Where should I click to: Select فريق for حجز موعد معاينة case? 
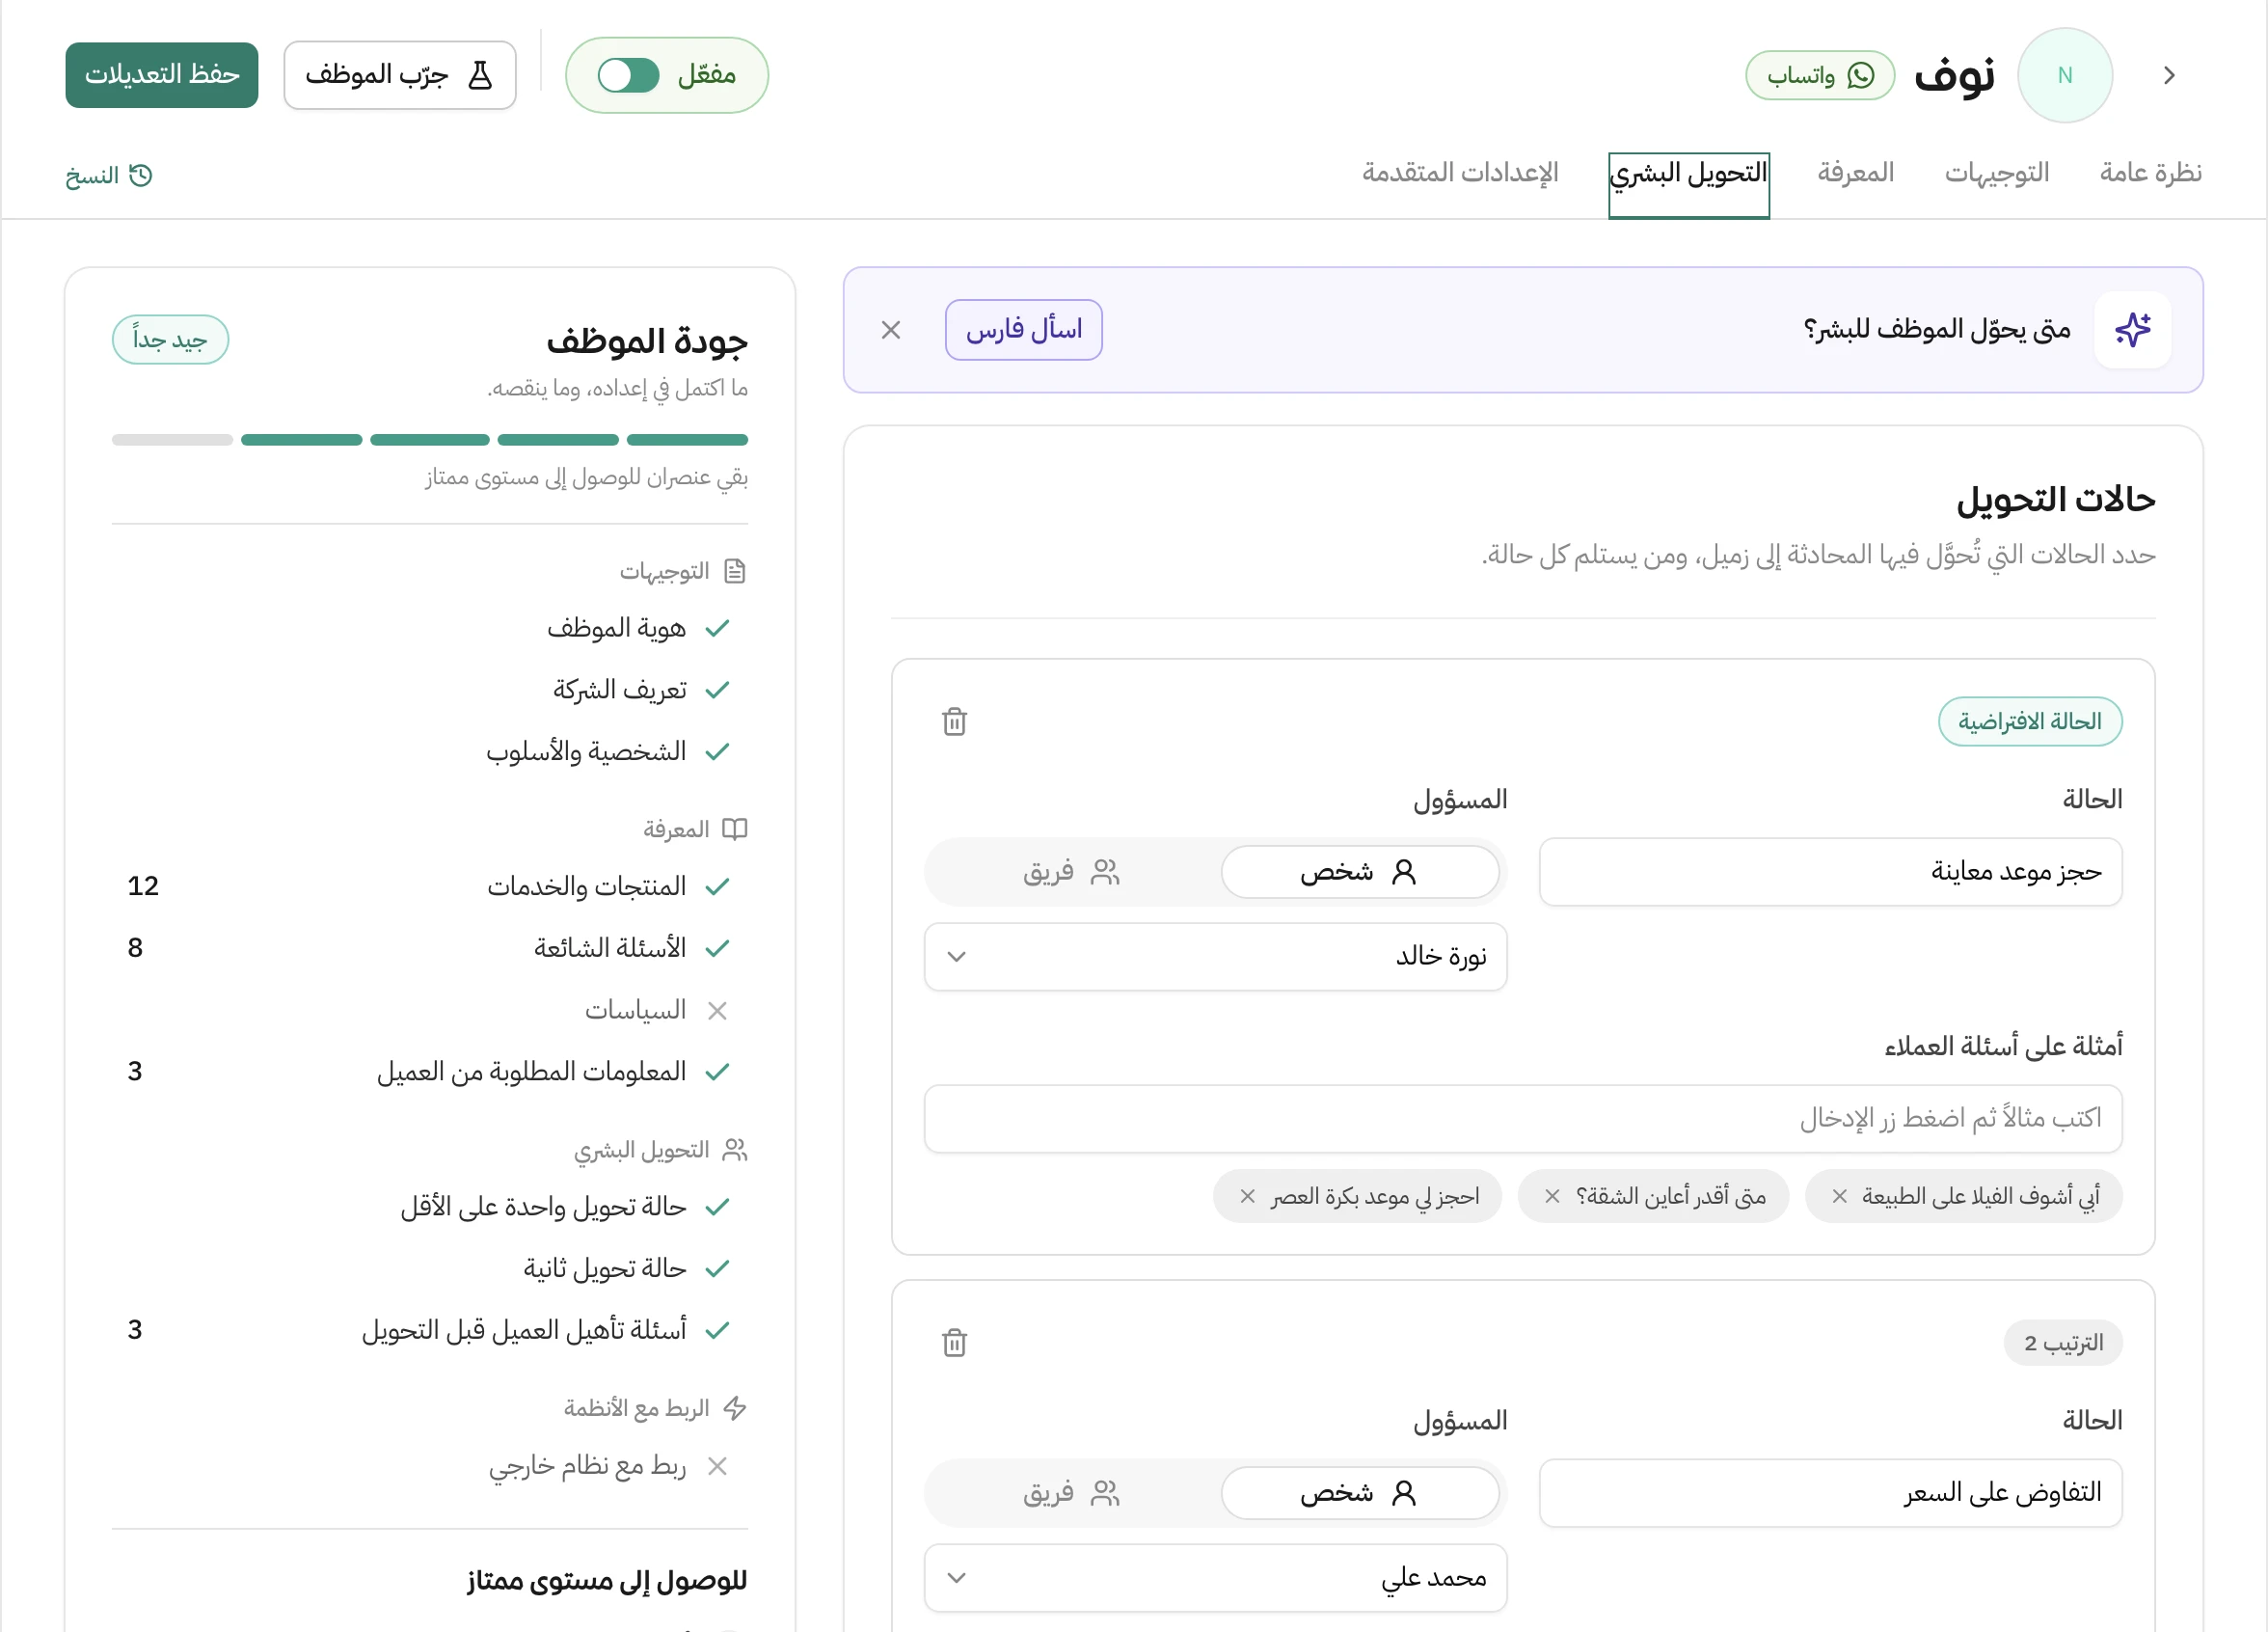(x=1071, y=872)
